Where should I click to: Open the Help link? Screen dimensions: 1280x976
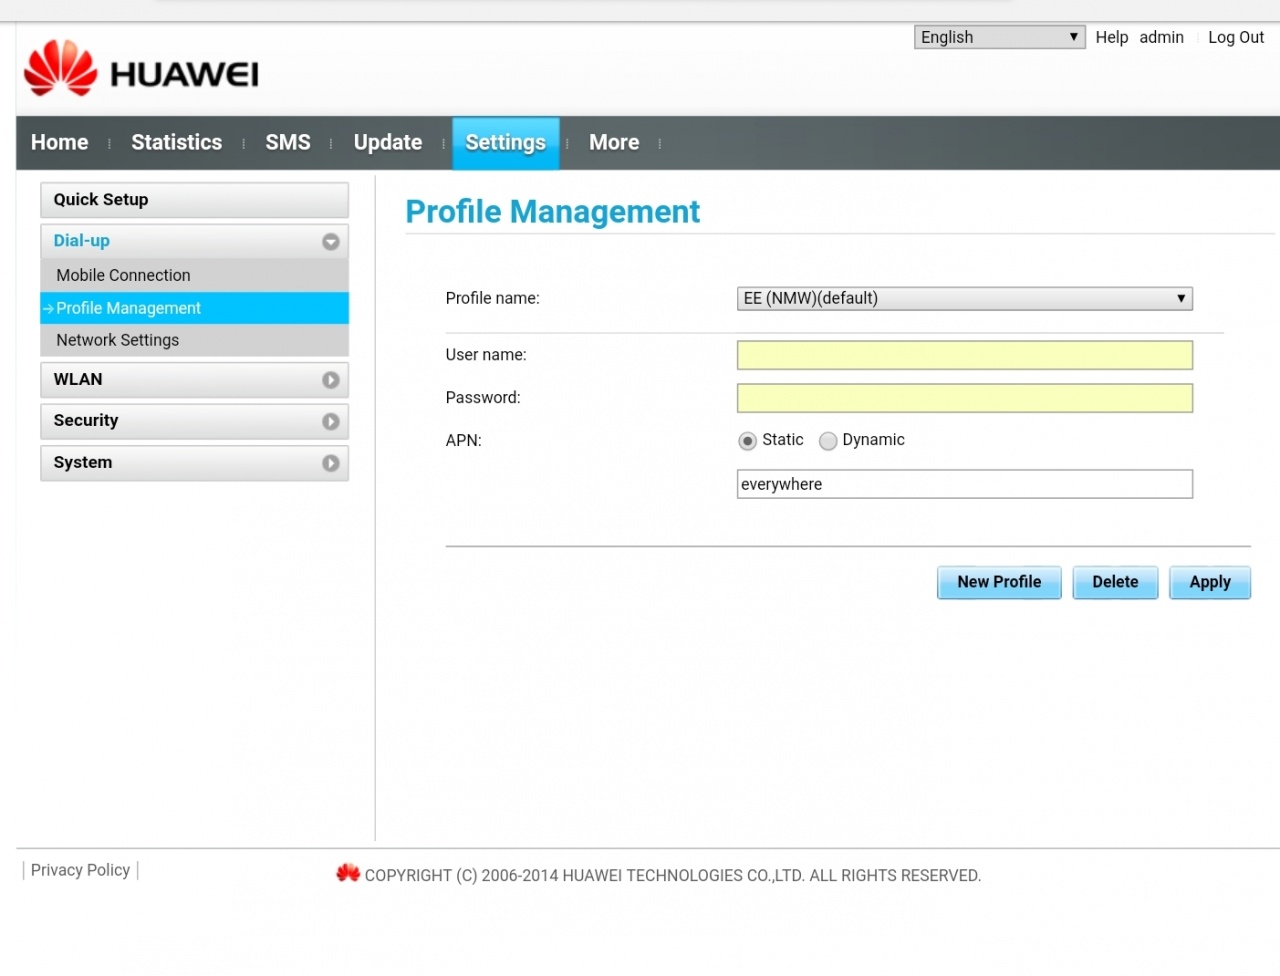click(1112, 37)
